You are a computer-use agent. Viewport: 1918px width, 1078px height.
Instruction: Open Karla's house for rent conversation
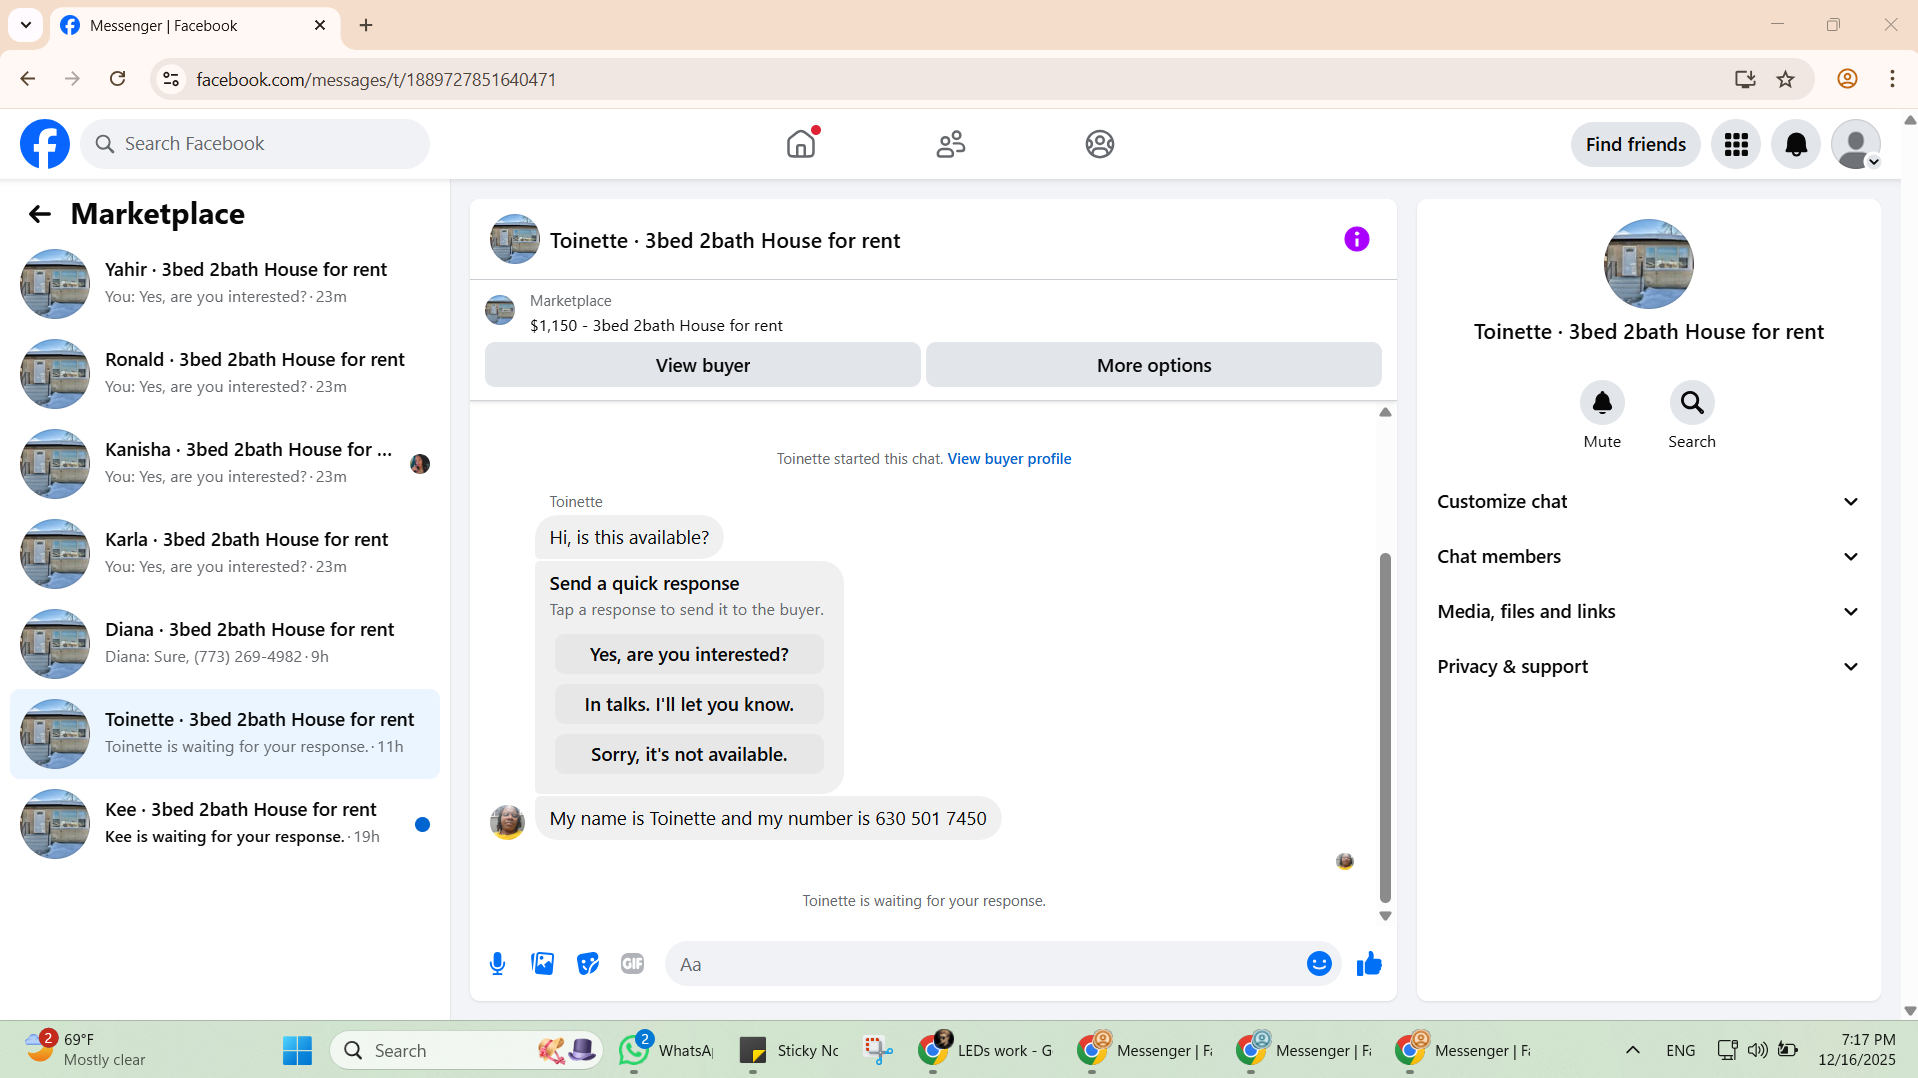pyautogui.click(x=225, y=554)
